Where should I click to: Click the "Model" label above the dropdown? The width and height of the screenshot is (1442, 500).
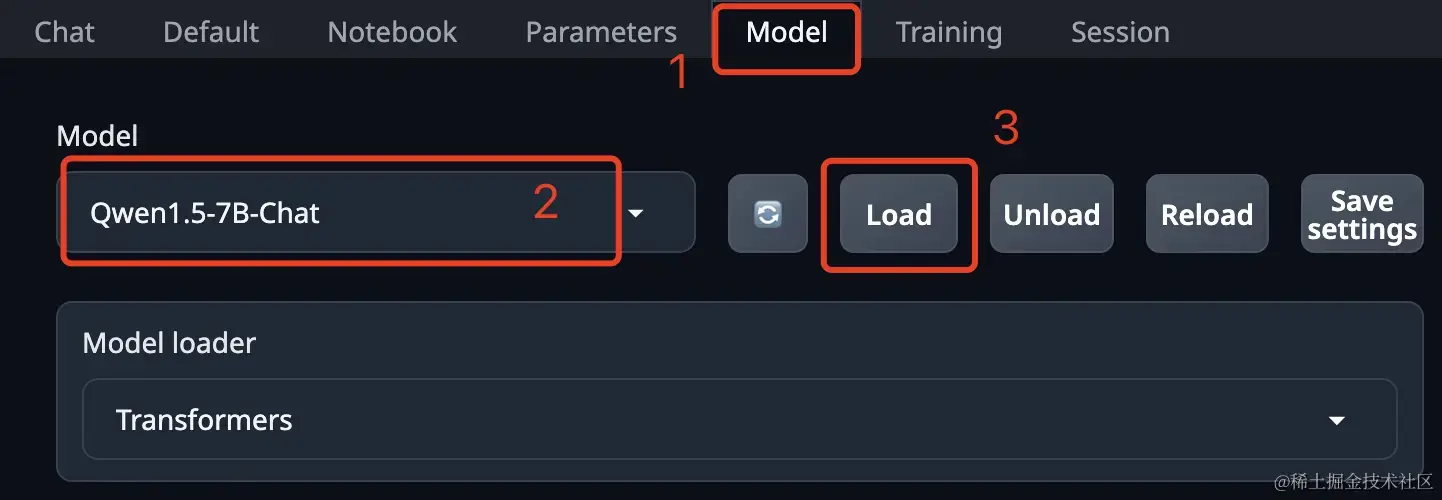97,135
